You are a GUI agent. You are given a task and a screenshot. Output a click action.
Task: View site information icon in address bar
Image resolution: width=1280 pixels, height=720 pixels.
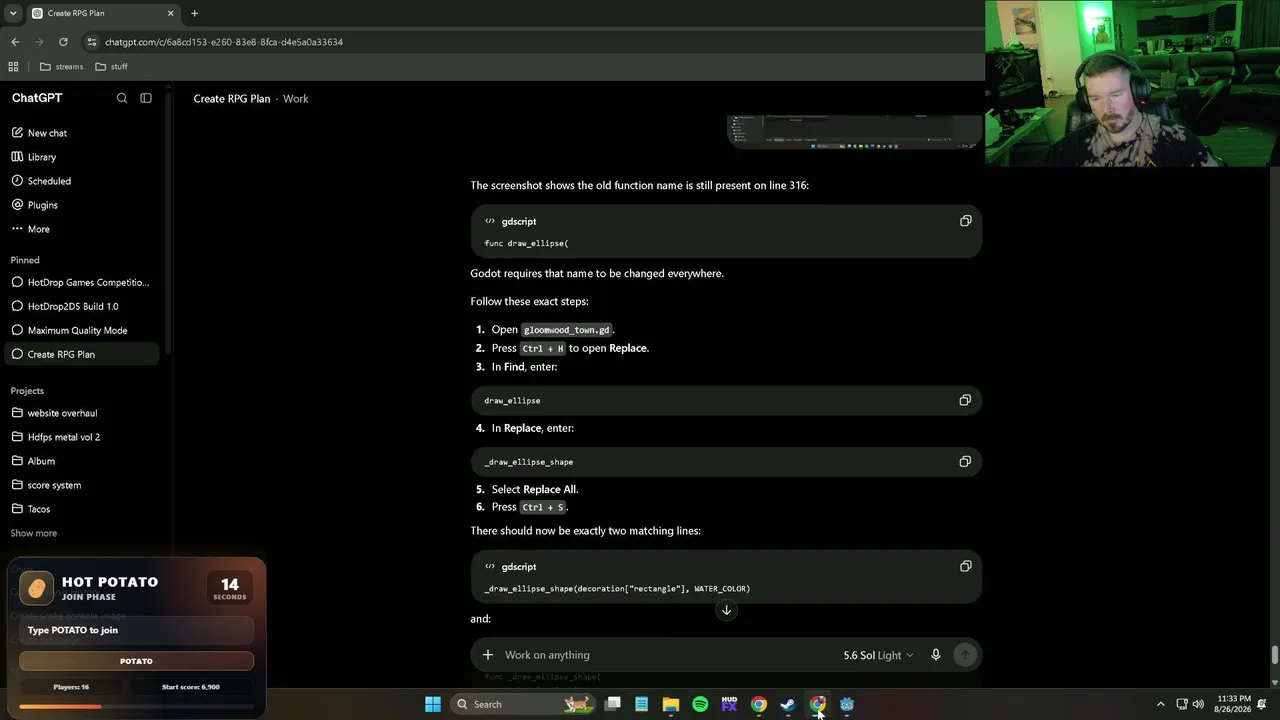coord(92,42)
